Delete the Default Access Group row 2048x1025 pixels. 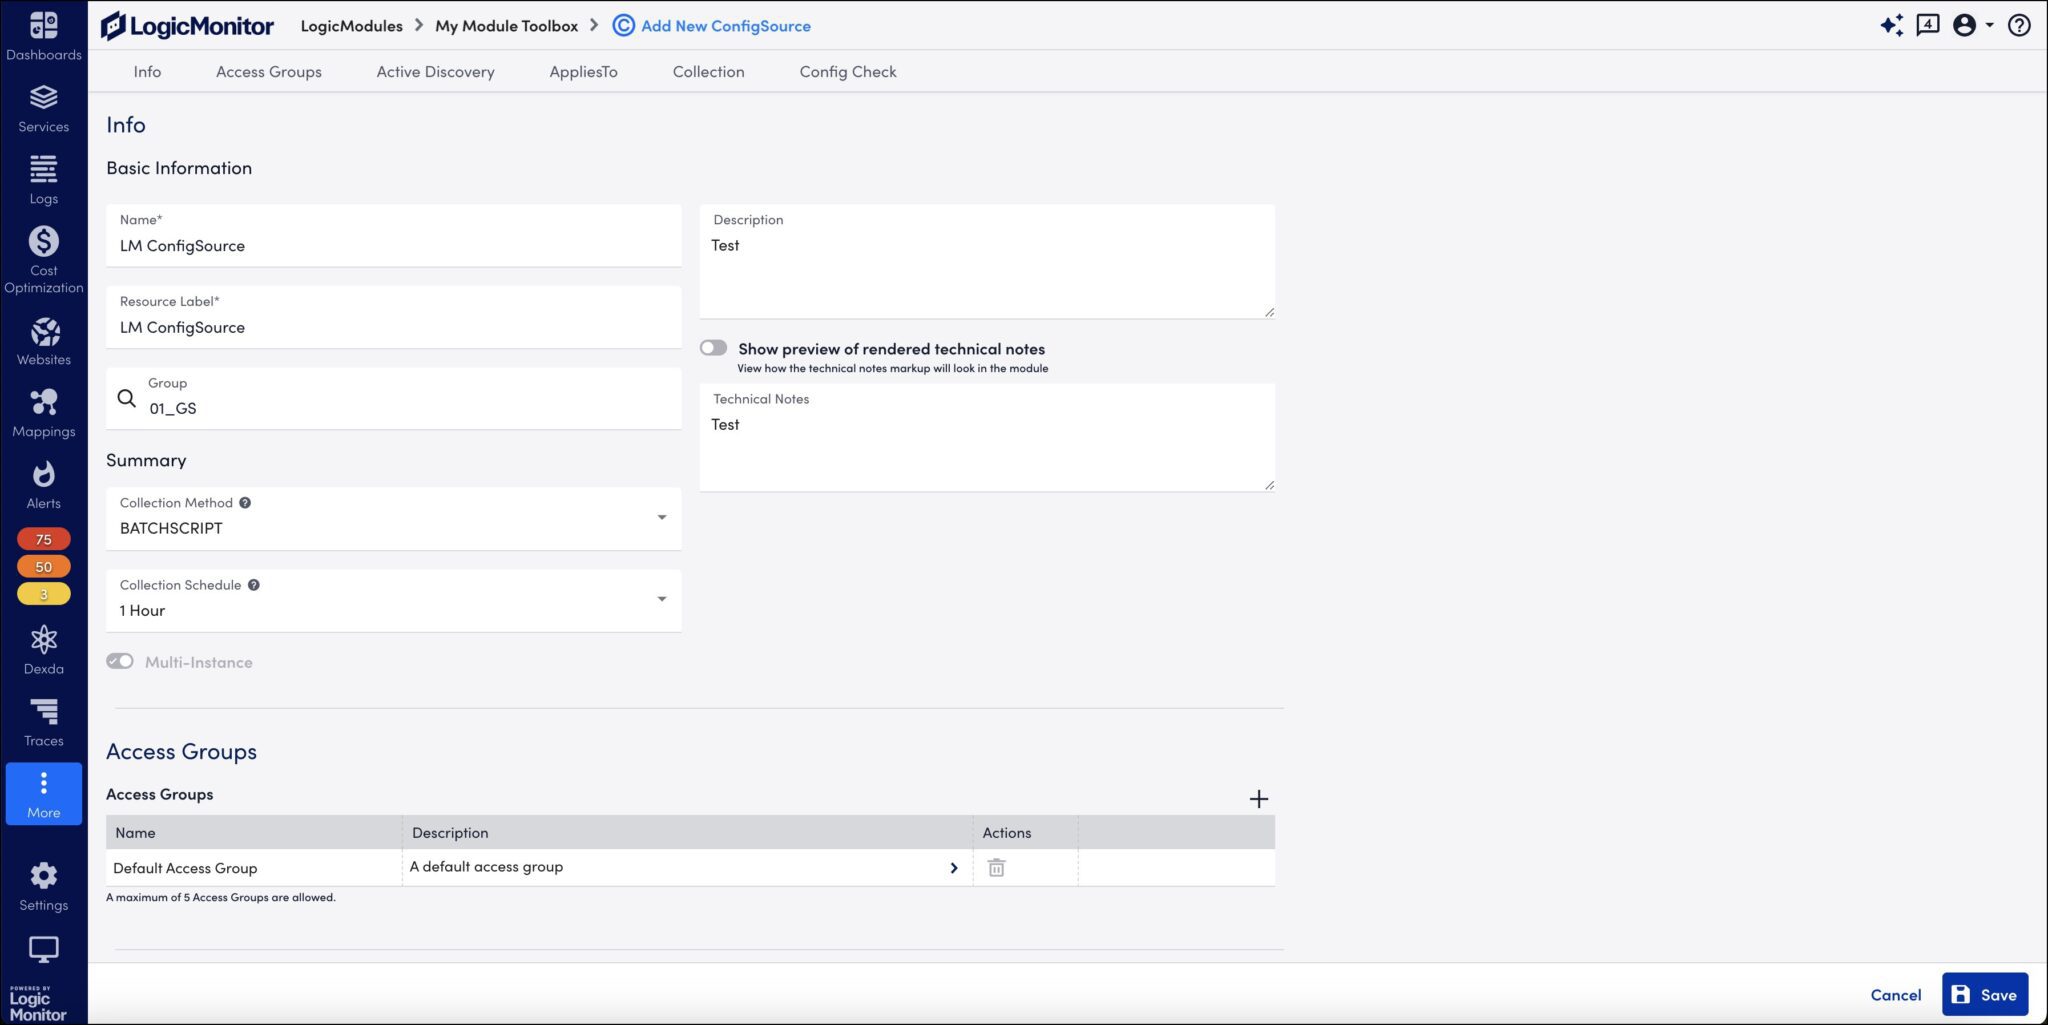pyautogui.click(x=996, y=868)
